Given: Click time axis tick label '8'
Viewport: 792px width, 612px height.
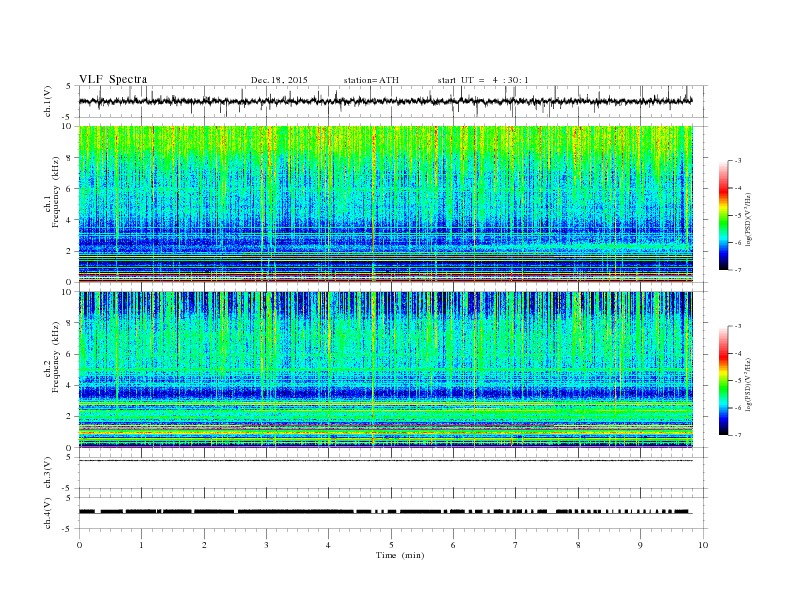Looking at the screenshot, I should click(x=578, y=545).
